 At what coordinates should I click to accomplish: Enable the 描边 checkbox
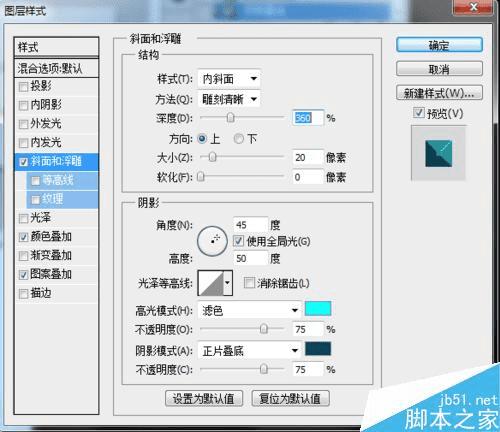click(23, 294)
